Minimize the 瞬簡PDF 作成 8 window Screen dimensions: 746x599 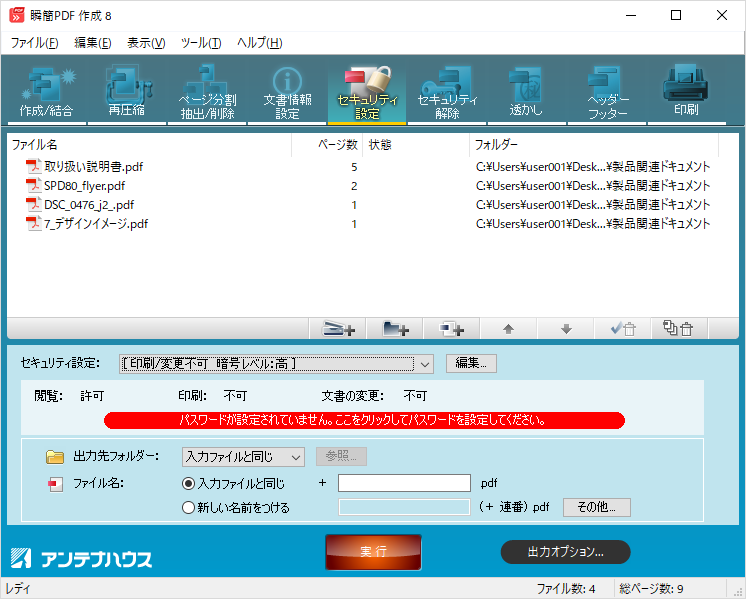tap(631, 15)
